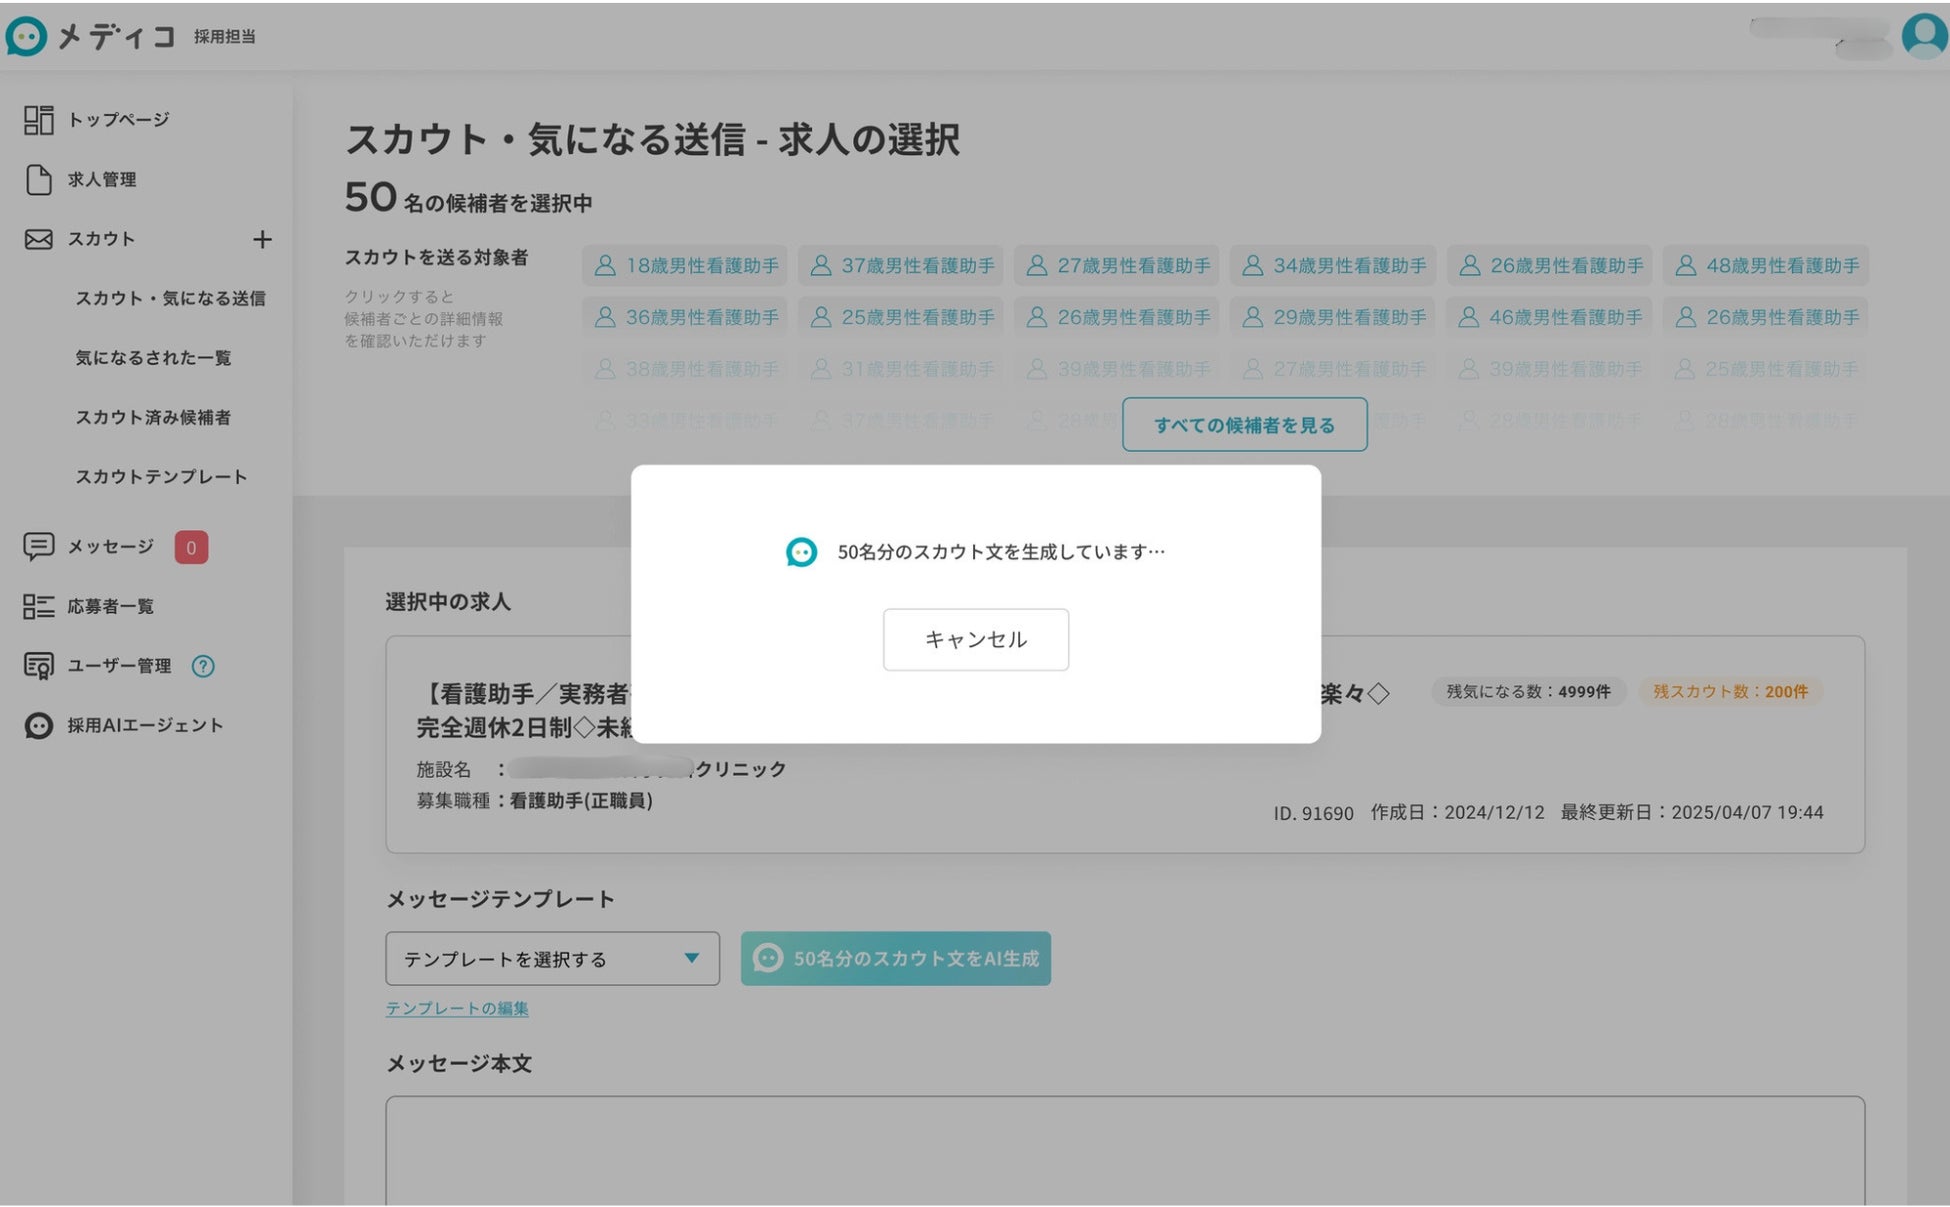
Task: Click the 応募者一覧 list icon
Action: (x=38, y=606)
